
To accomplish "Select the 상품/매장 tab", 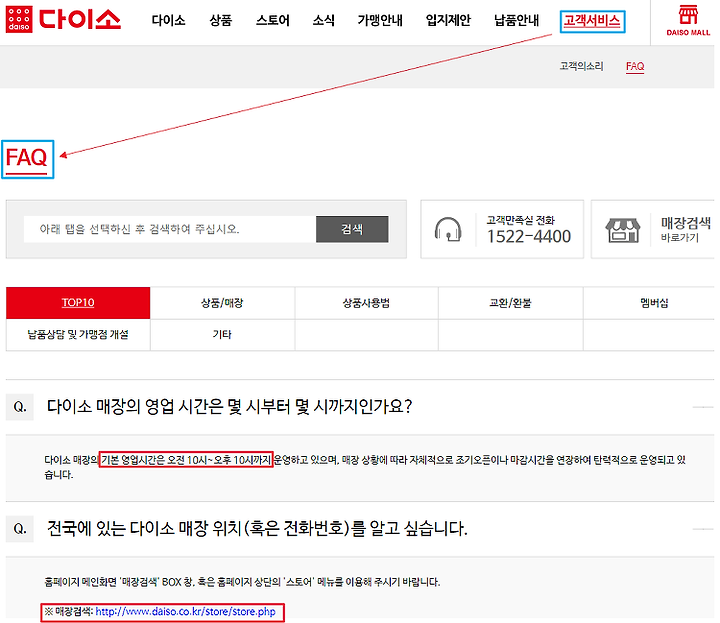I will tap(222, 303).
